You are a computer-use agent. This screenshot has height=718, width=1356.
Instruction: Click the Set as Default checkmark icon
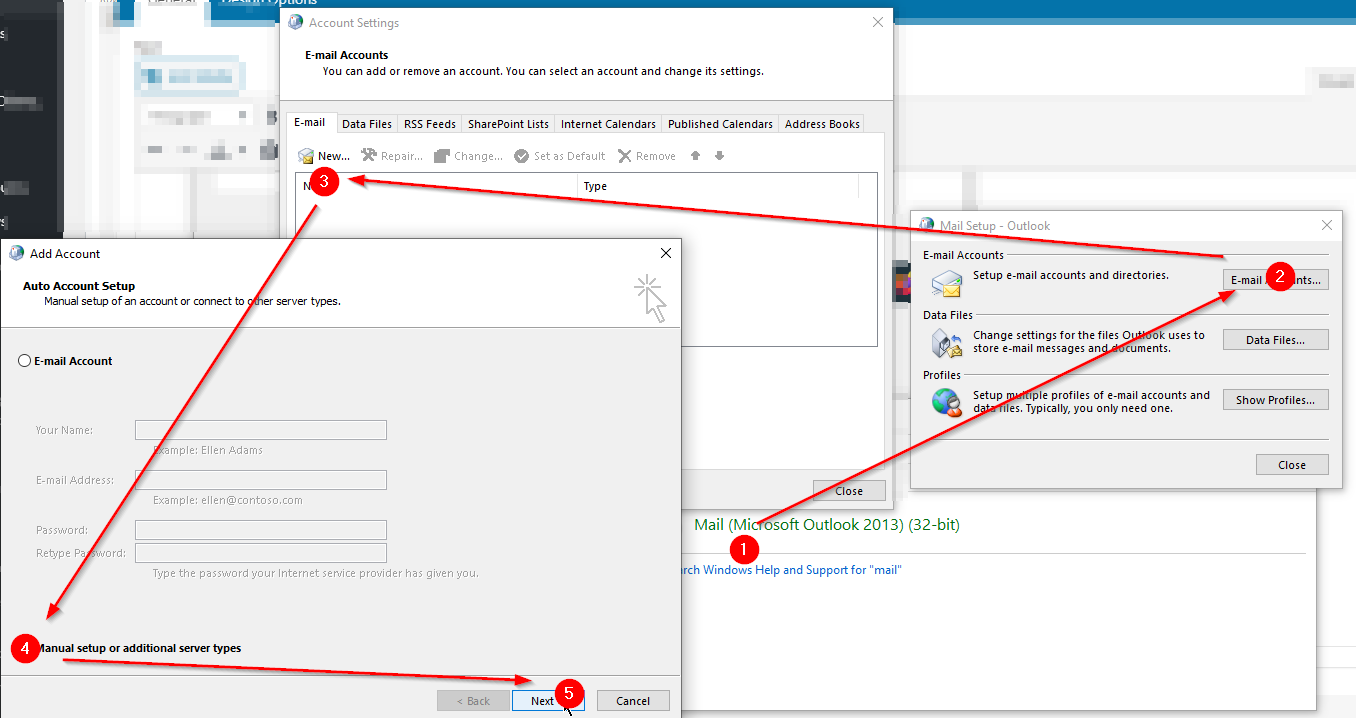coord(521,156)
